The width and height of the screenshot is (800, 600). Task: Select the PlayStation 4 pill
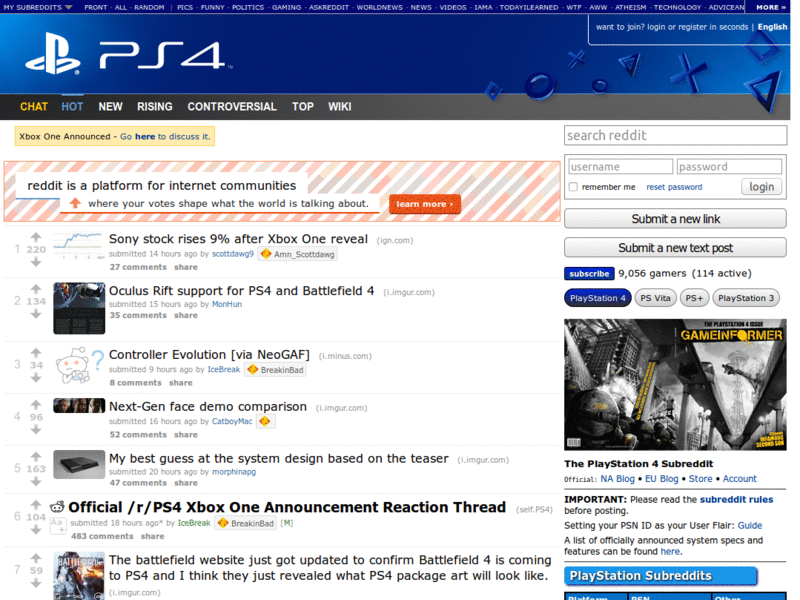[597, 298]
